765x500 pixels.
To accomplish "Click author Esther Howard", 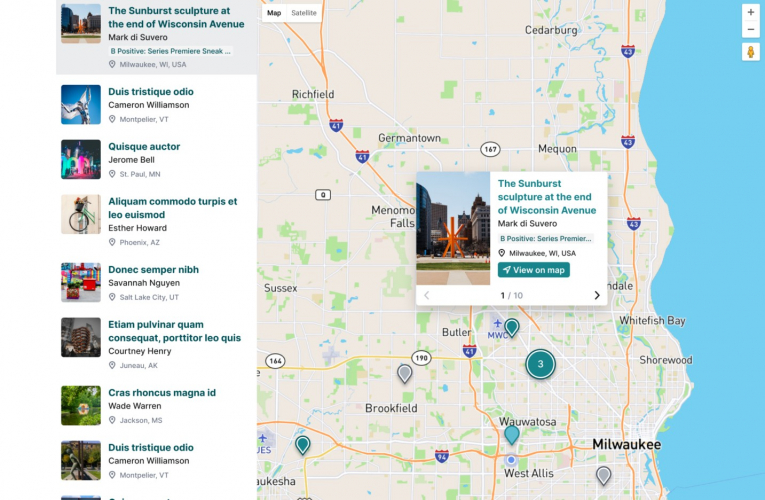I will pos(138,228).
